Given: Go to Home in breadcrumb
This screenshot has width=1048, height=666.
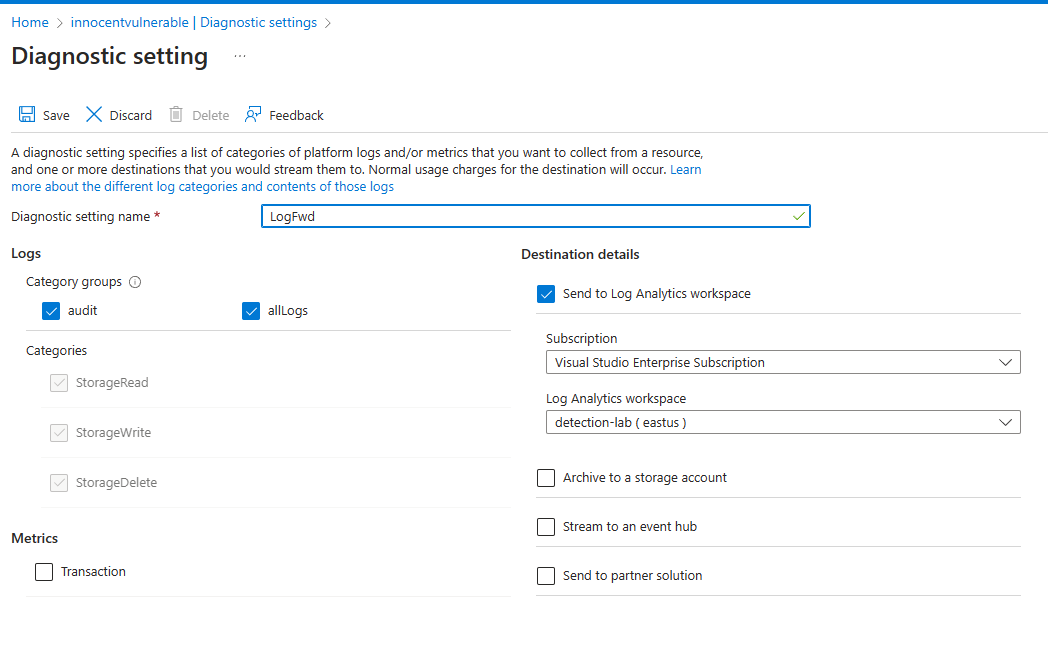Looking at the screenshot, I should 30,22.
